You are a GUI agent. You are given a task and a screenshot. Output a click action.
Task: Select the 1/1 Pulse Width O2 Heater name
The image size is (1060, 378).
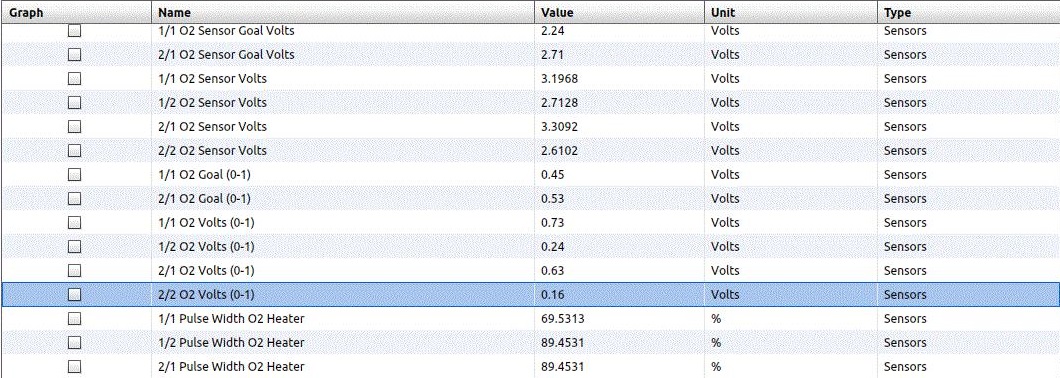coord(231,319)
